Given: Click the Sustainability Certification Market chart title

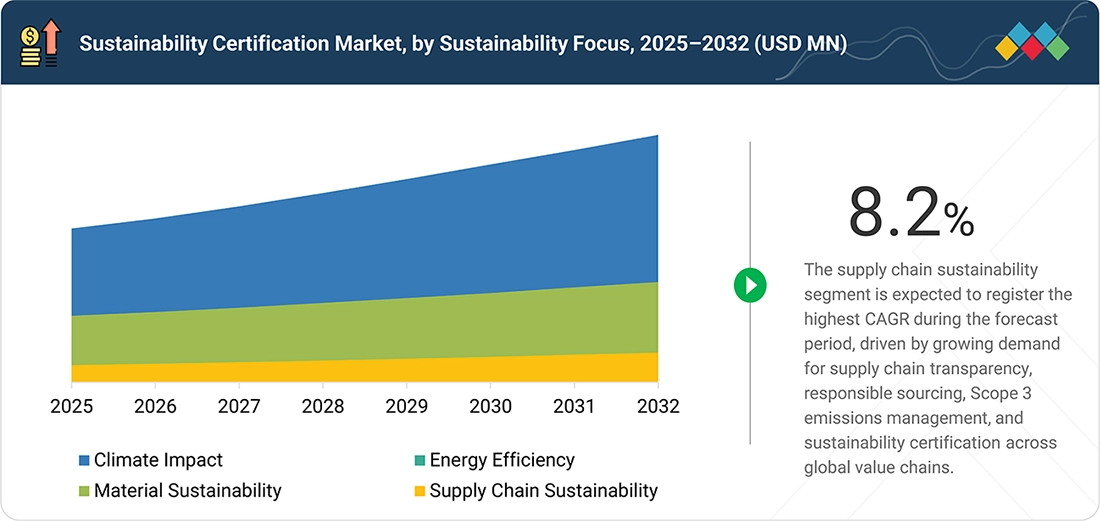Looking at the screenshot, I should 463,44.
